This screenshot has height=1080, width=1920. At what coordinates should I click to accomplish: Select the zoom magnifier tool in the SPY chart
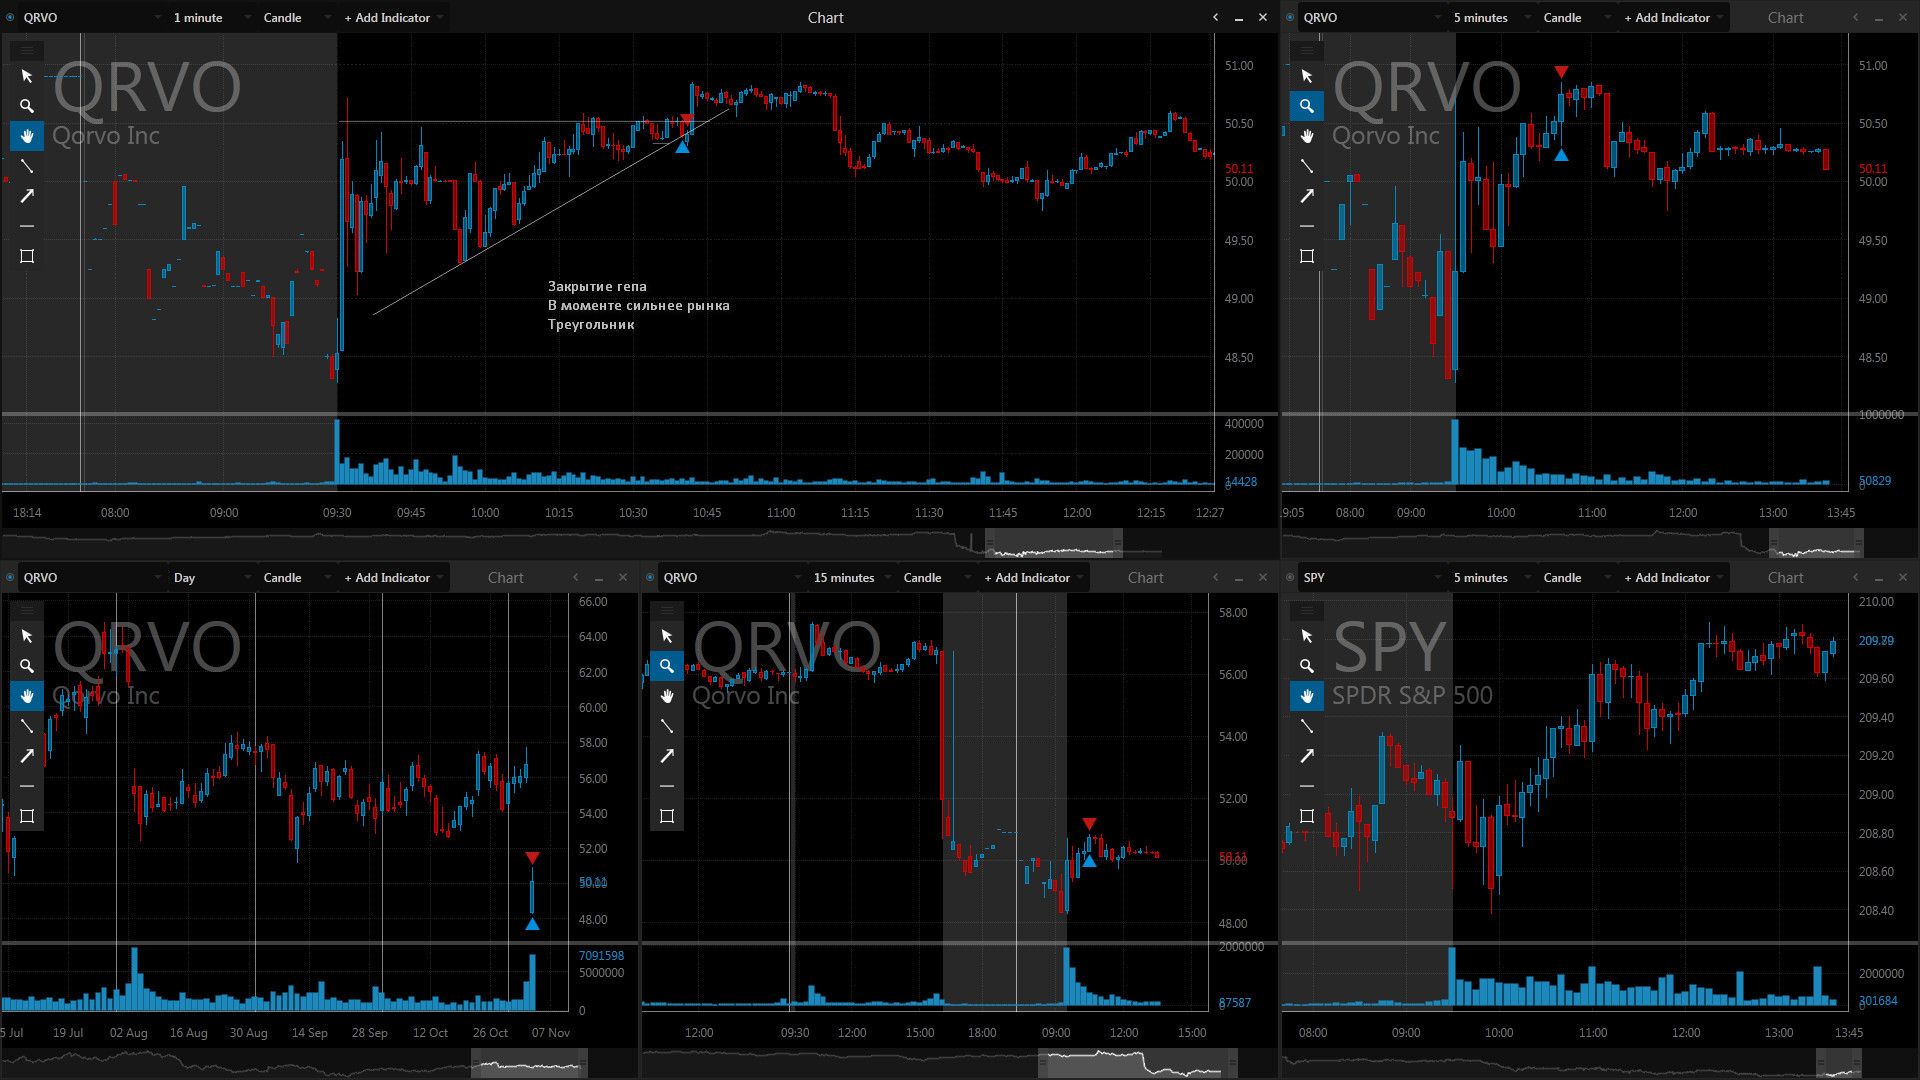pos(1307,666)
